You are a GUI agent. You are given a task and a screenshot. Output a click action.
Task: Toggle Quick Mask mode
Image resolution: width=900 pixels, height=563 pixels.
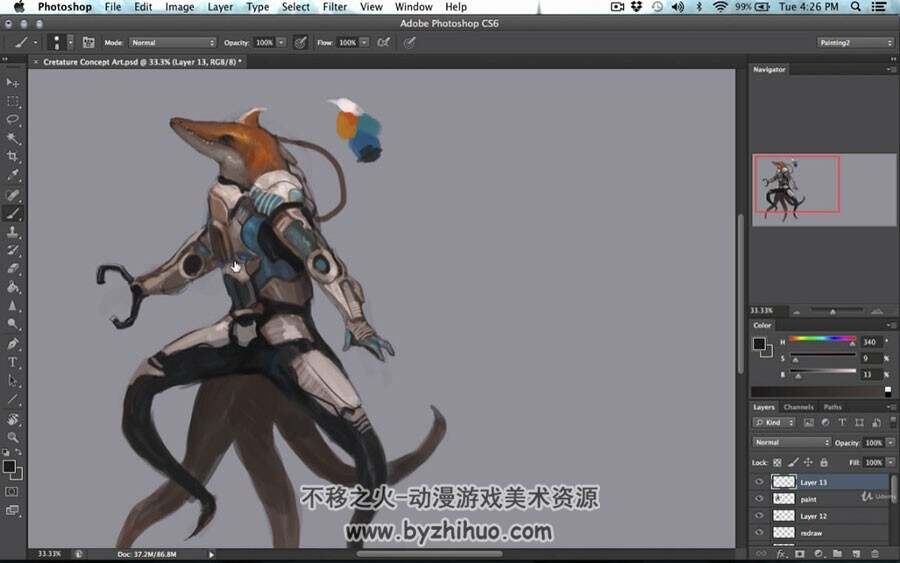[12, 492]
